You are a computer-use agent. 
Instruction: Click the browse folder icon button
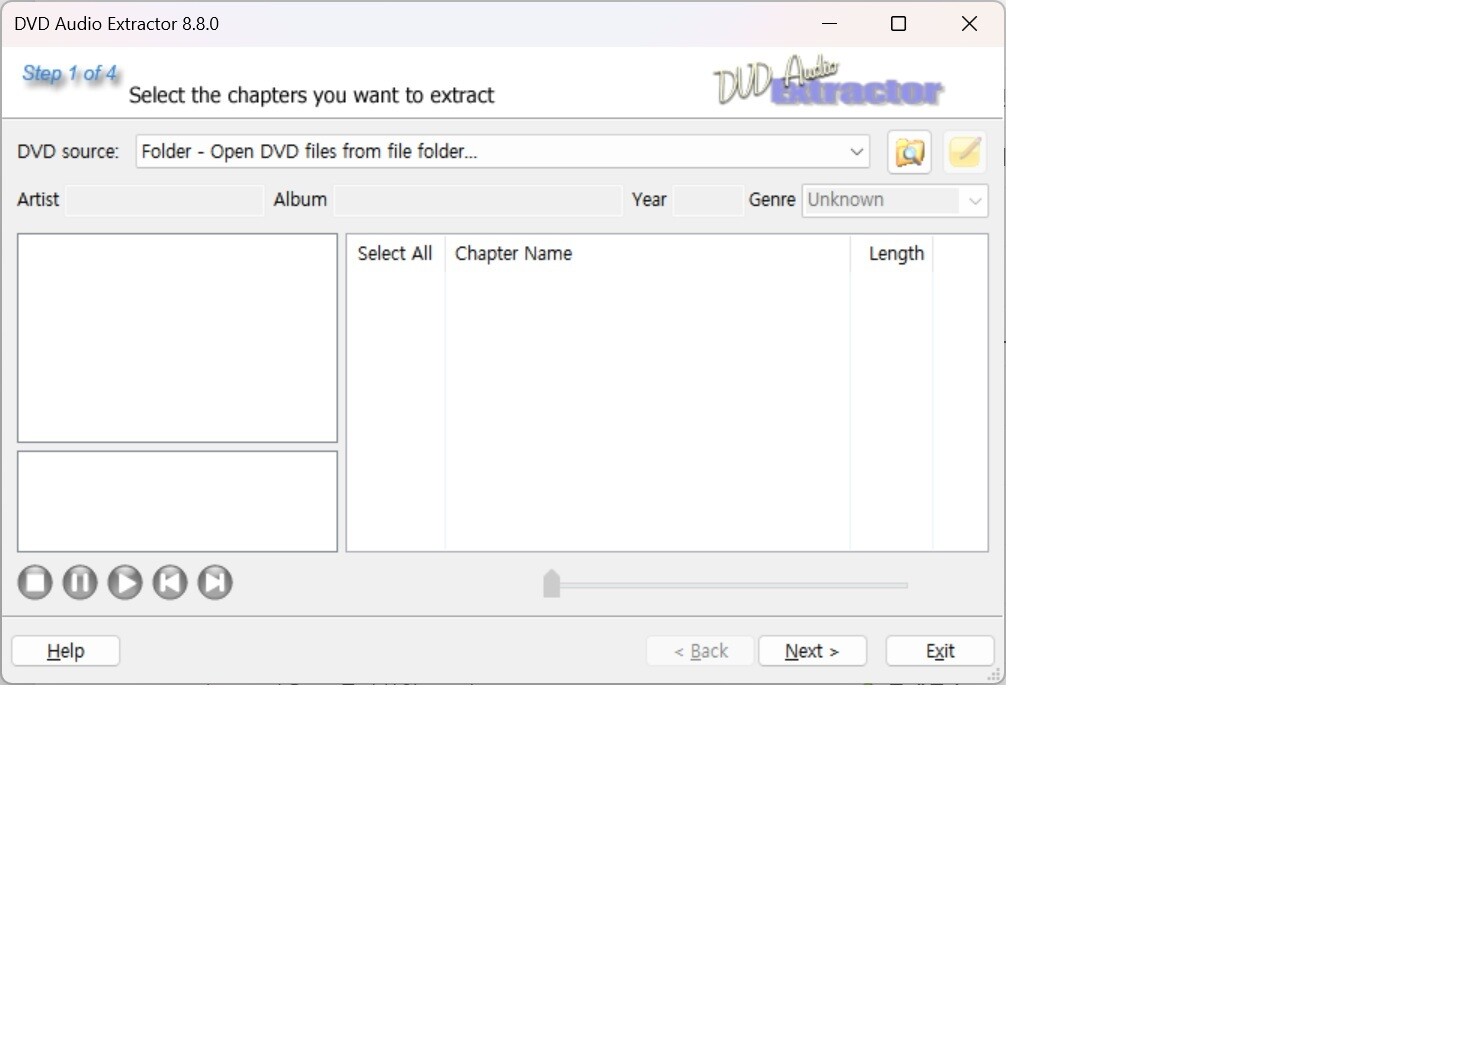coord(909,152)
